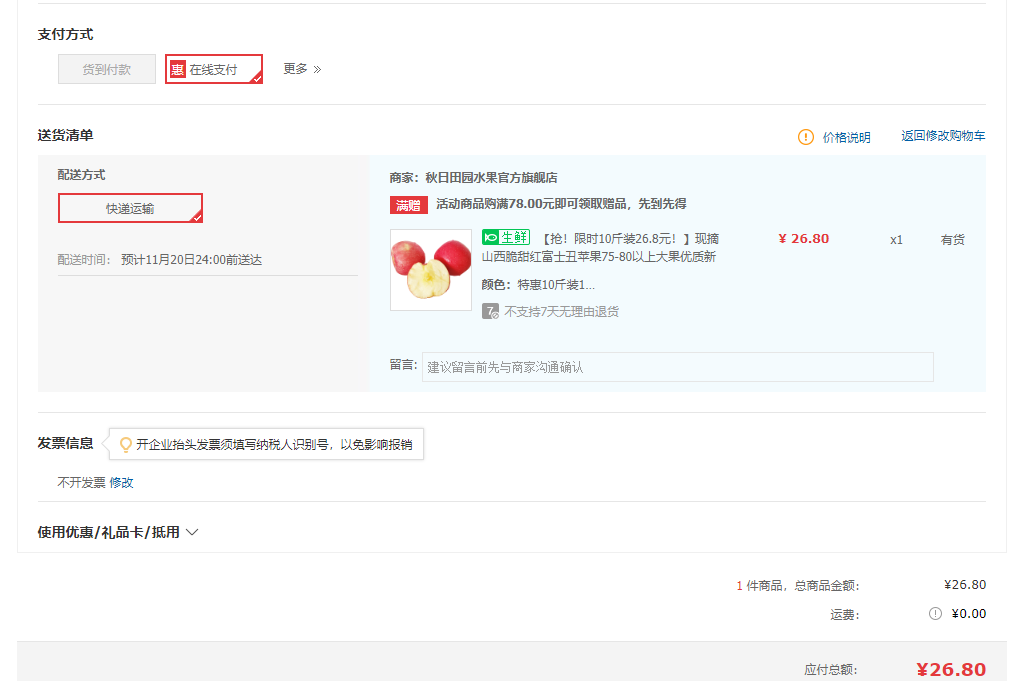
Task: Click the item price ¥ 26.80
Action: pyautogui.click(x=804, y=239)
